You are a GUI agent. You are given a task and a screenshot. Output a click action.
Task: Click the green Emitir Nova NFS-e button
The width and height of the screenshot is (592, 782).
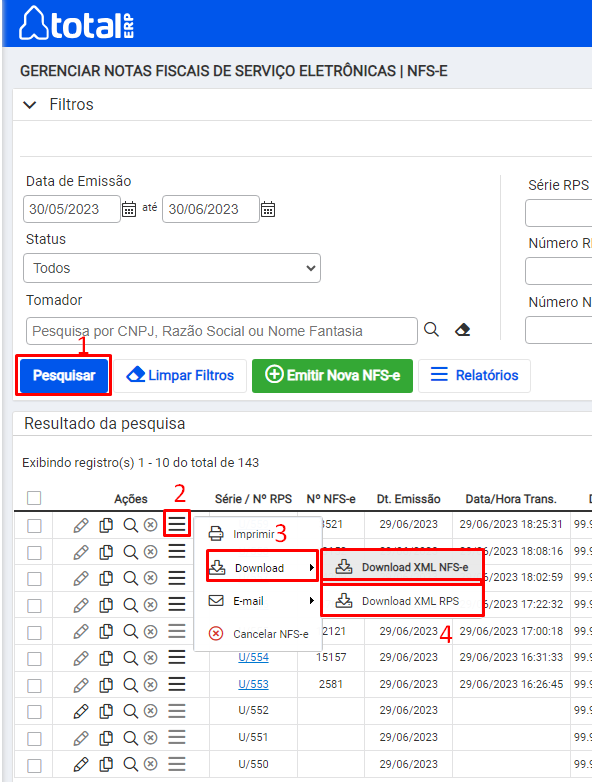pos(332,376)
